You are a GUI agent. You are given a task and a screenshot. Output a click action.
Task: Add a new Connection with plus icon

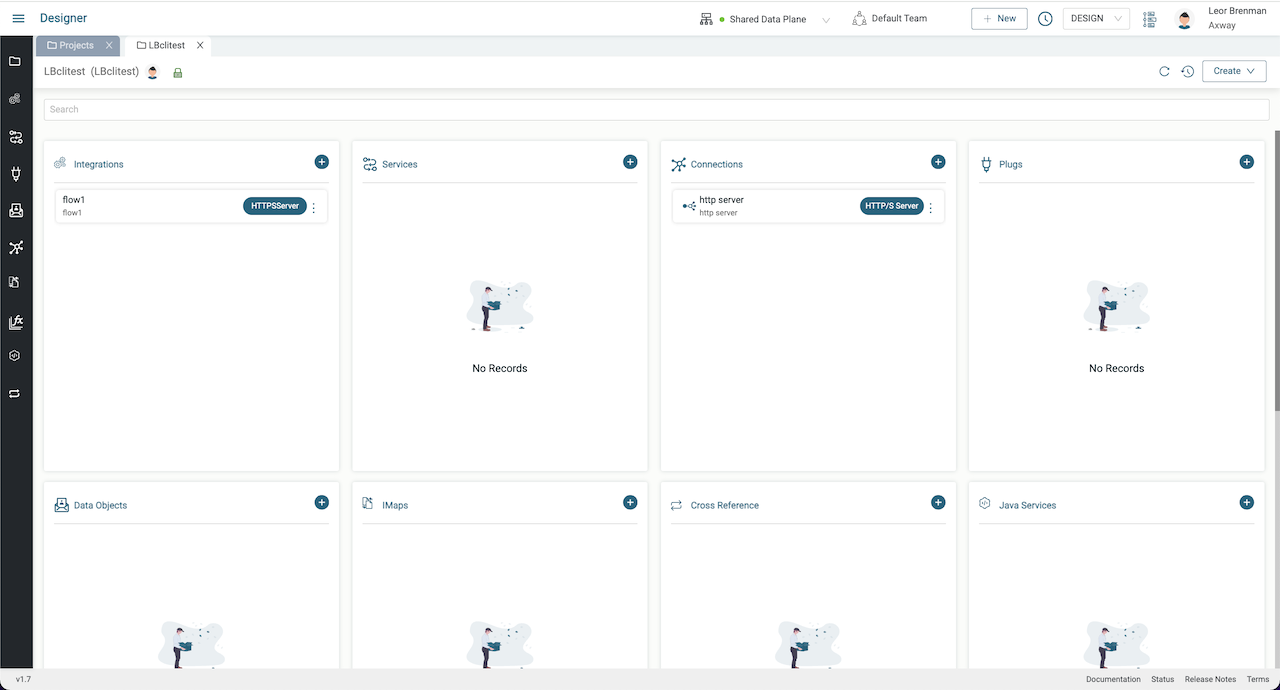coord(938,162)
